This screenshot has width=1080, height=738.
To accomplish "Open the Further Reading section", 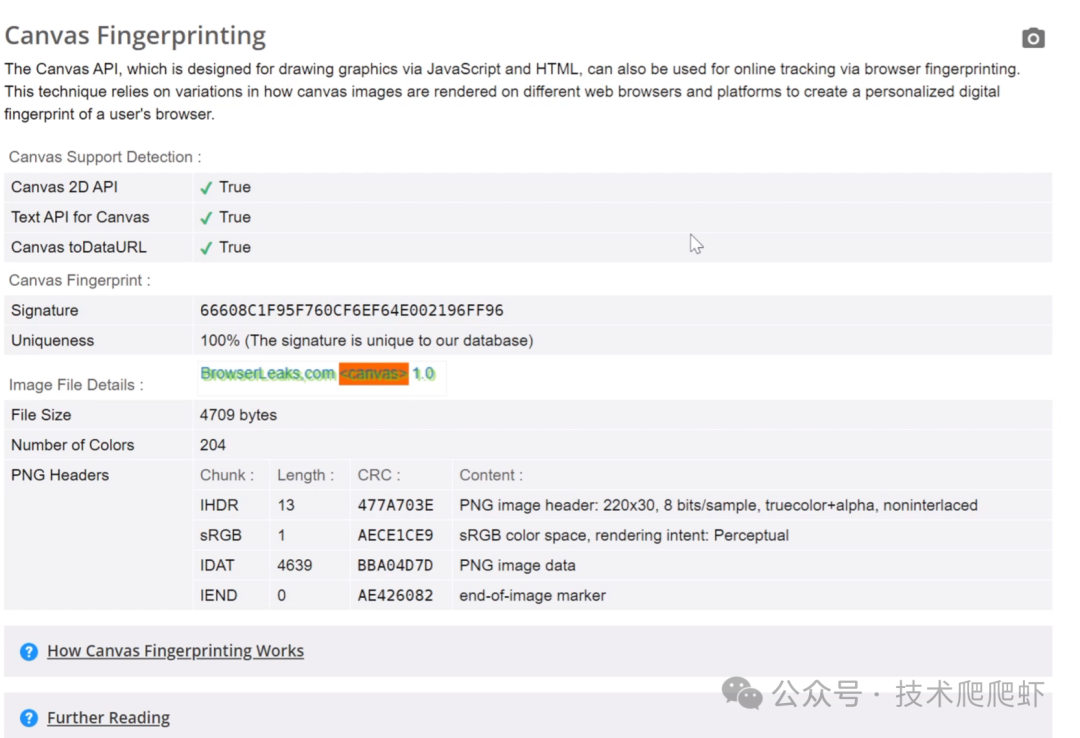I will [x=108, y=718].
